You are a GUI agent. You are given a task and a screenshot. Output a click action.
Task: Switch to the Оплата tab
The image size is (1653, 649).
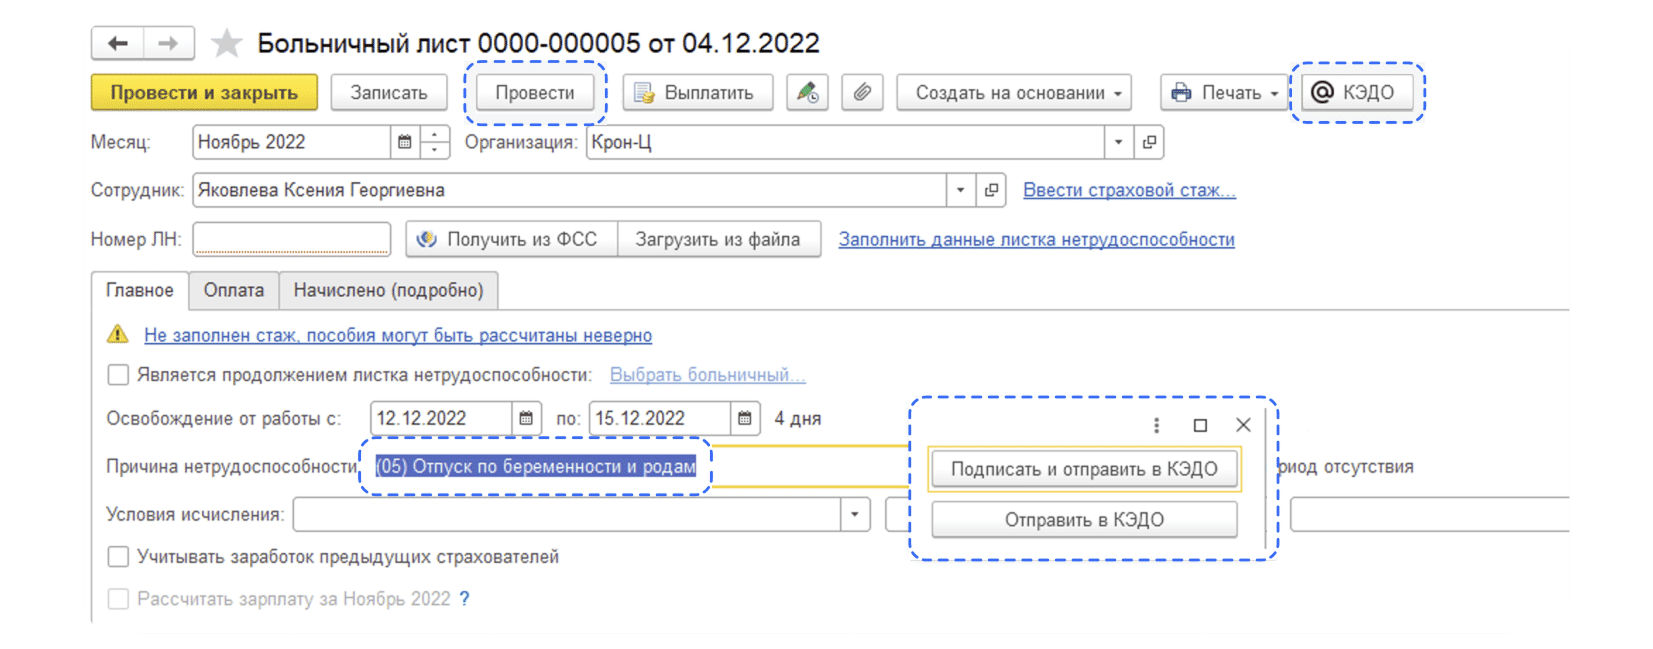pyautogui.click(x=234, y=290)
